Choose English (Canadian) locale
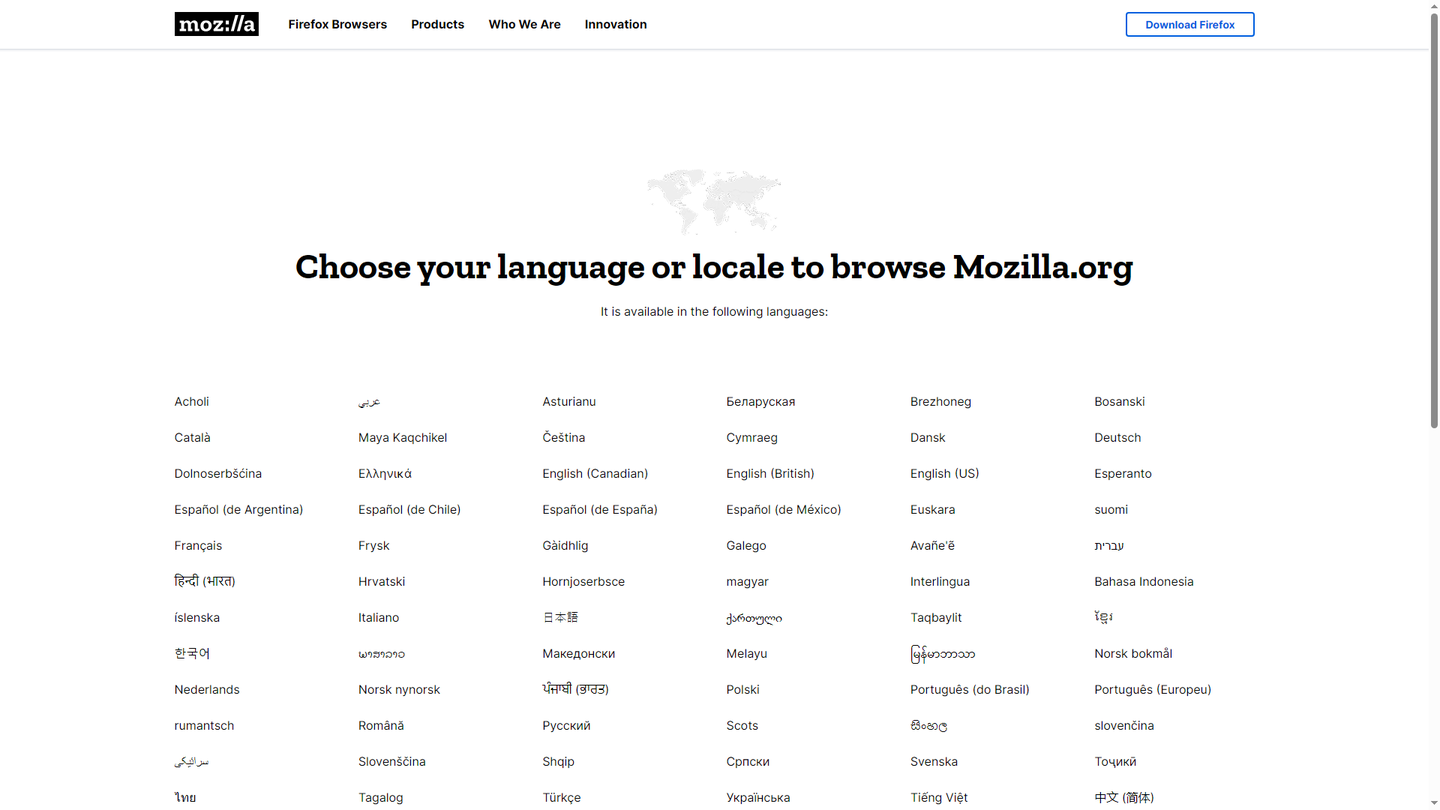The height and width of the screenshot is (810, 1440). [594, 473]
